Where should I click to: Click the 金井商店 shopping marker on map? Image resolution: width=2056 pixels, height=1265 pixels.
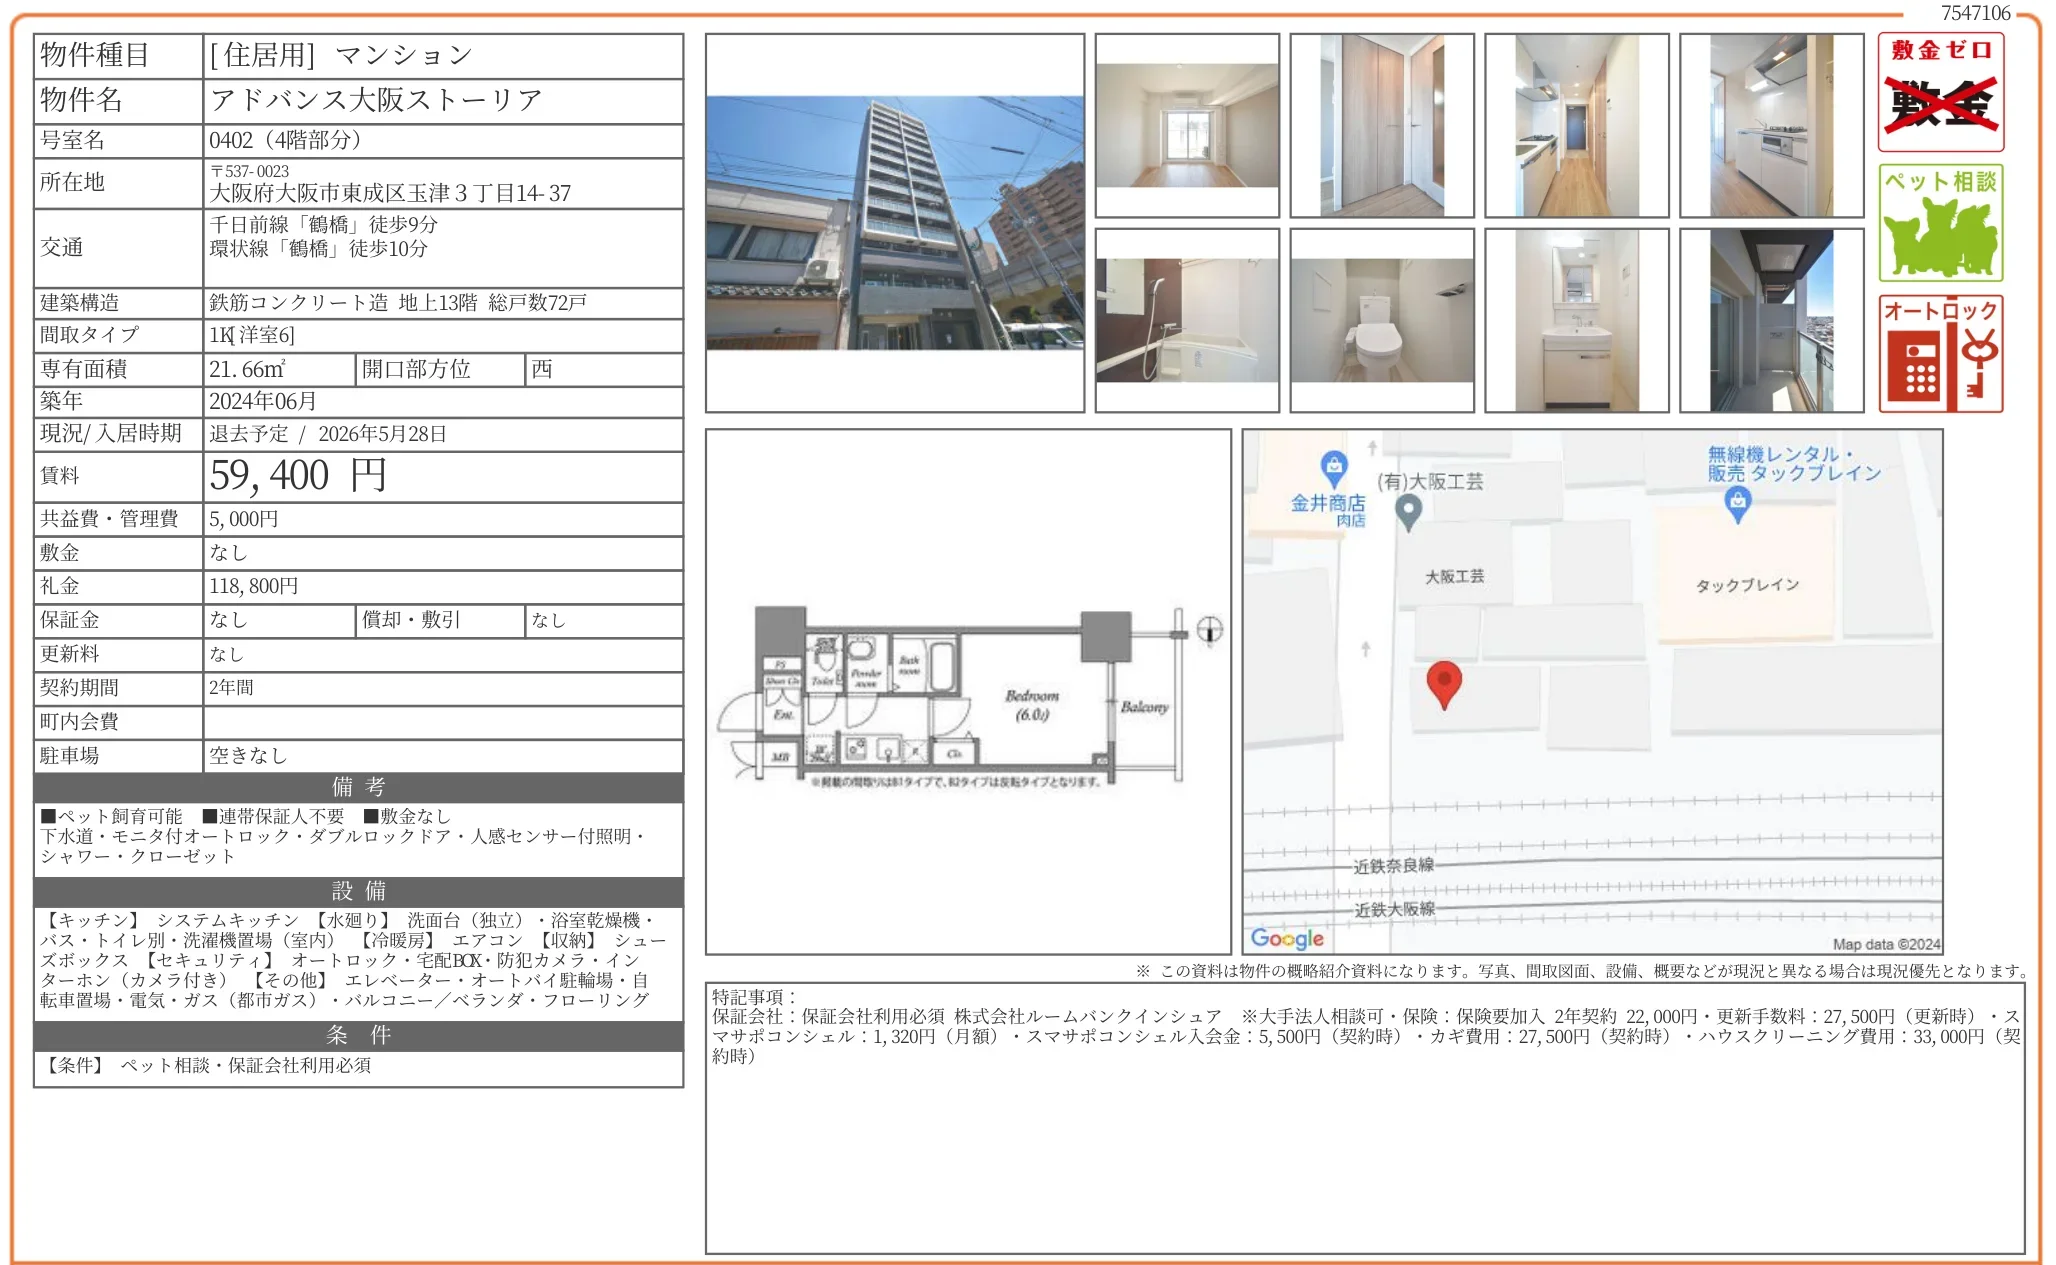point(1333,467)
